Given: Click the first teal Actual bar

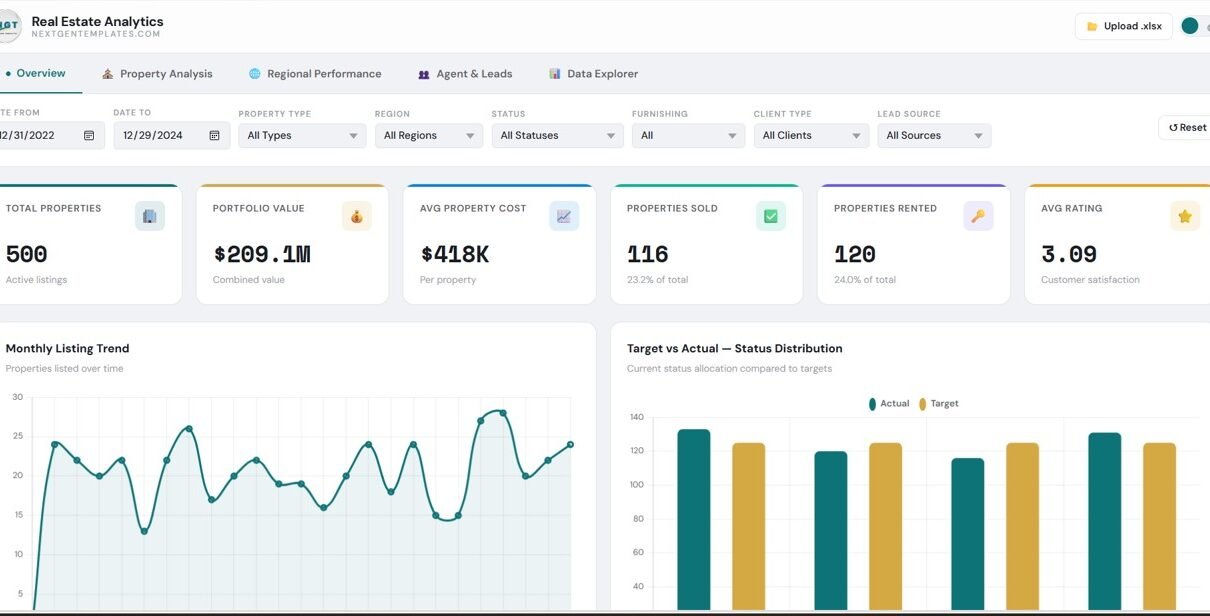Looking at the screenshot, I should click(693, 519).
